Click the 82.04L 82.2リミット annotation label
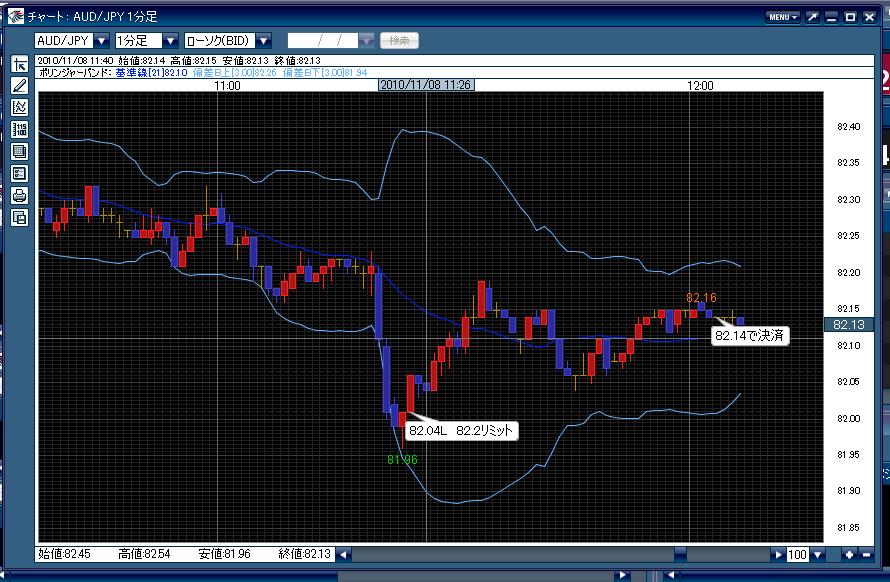Screen dimensions: 890x582 [461, 430]
